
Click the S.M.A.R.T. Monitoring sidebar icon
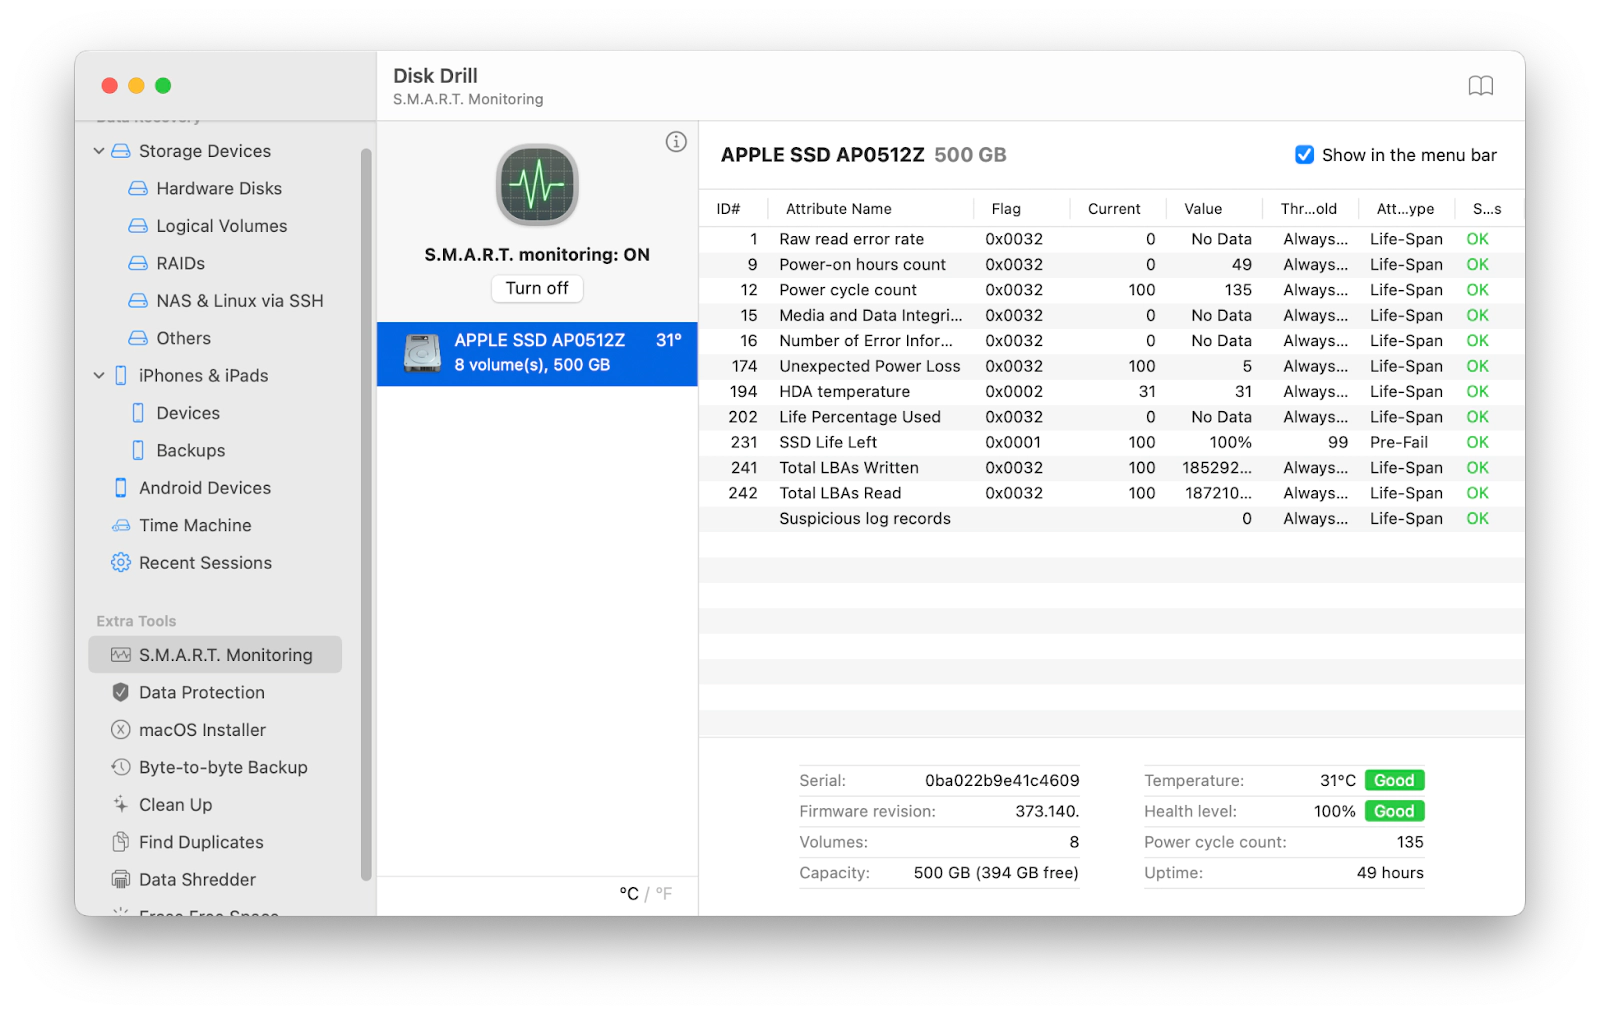coord(121,655)
